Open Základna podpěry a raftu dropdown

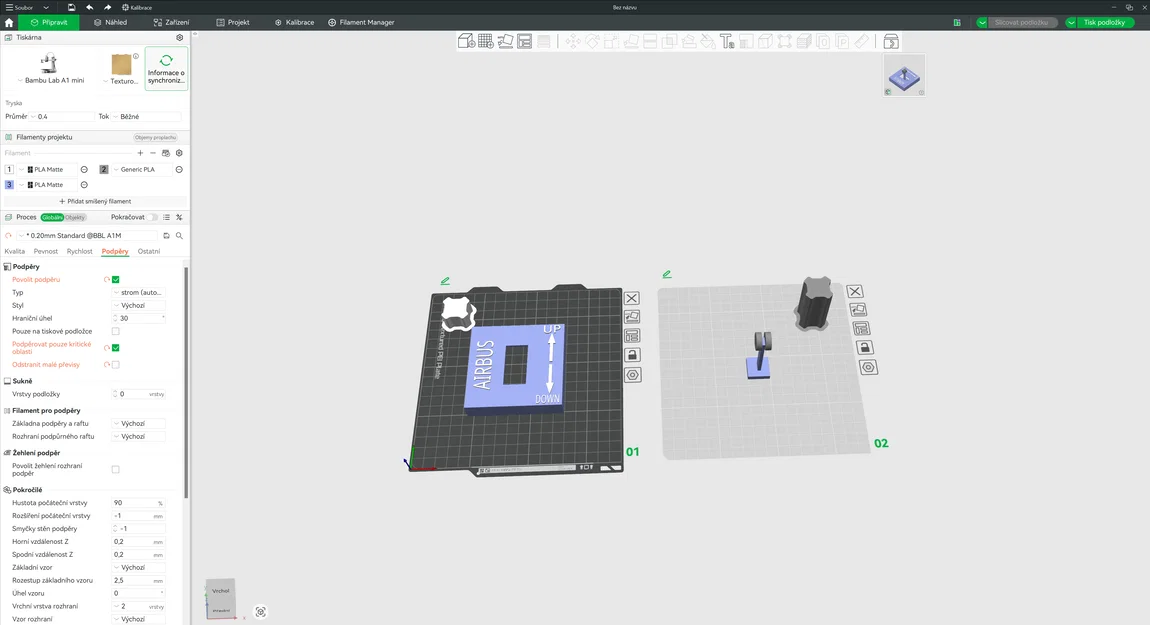[139, 423]
